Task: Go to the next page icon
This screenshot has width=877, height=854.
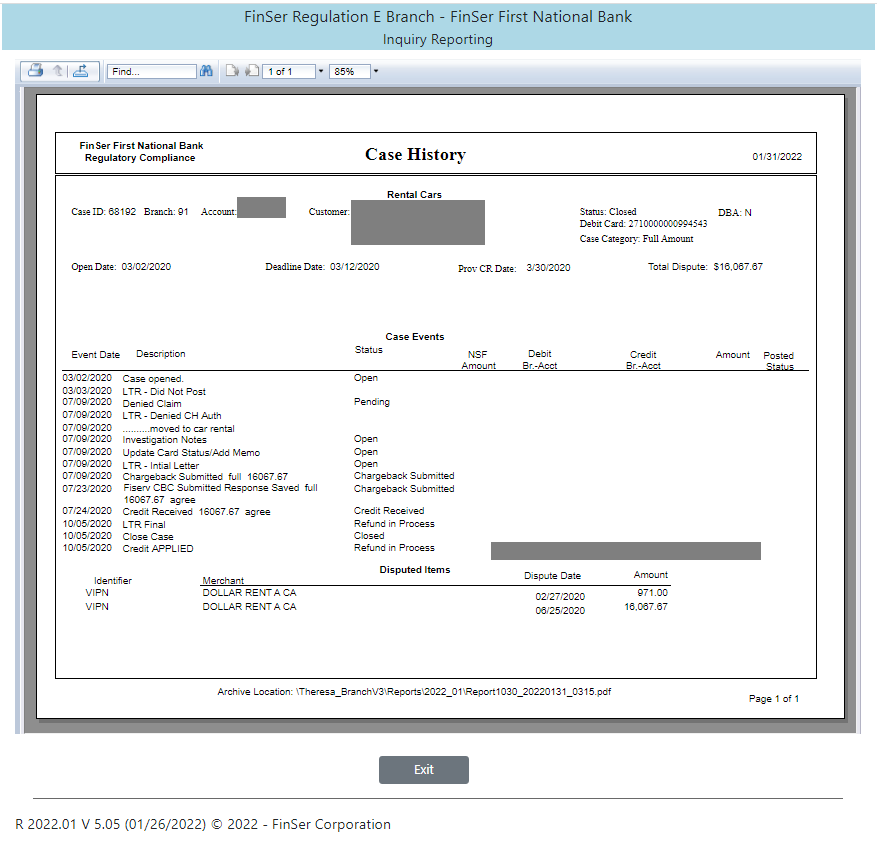Action: pyautogui.click(x=232, y=71)
